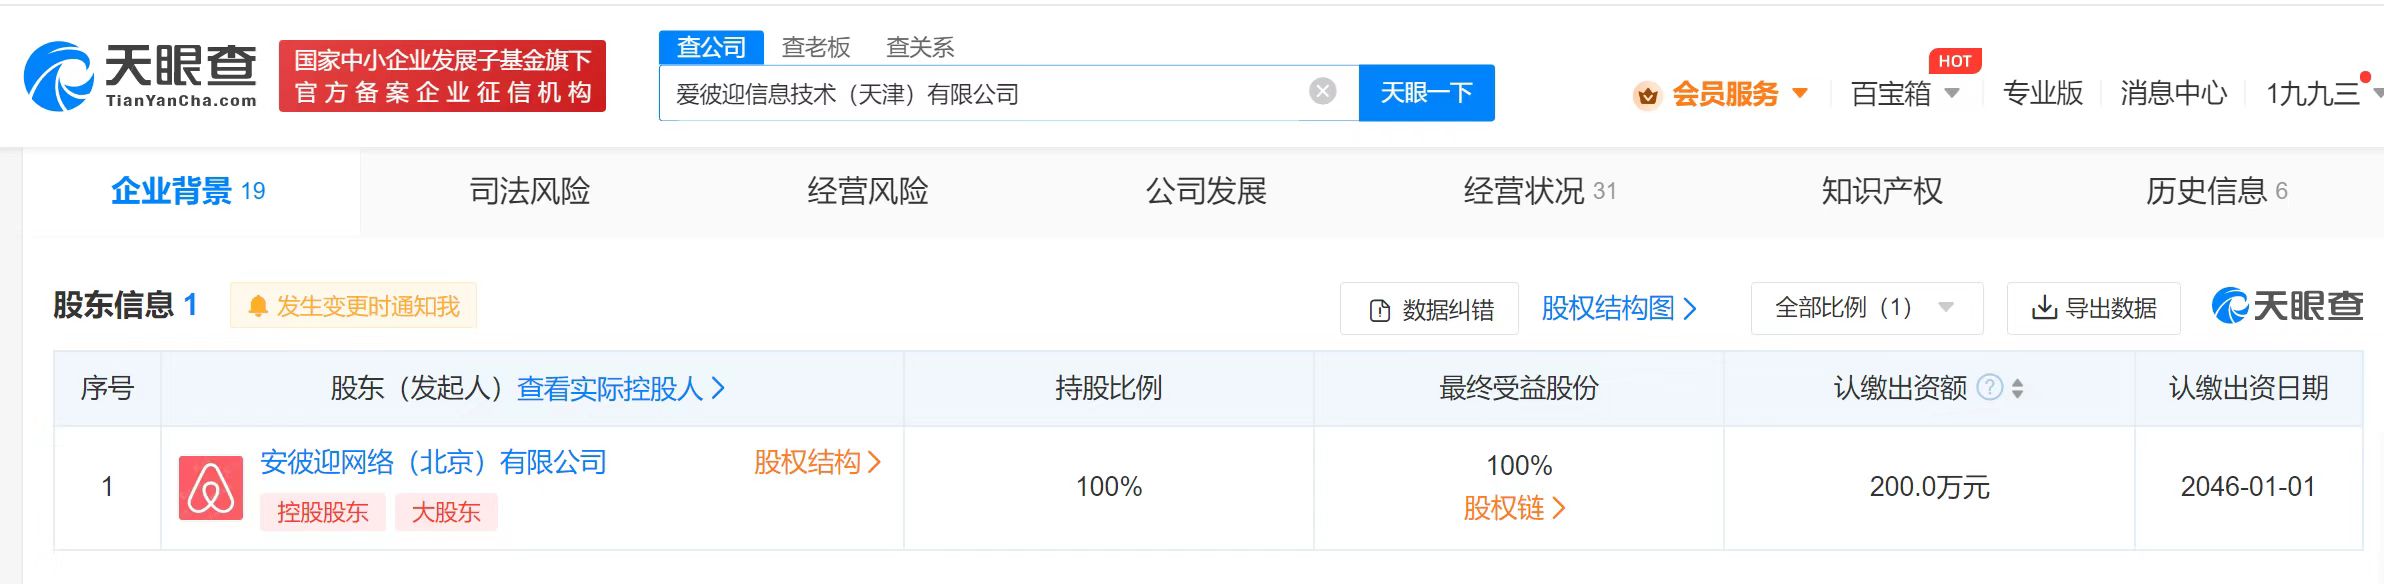Switch to the 查老板 search tab
The image size is (2384, 584).
point(816,47)
